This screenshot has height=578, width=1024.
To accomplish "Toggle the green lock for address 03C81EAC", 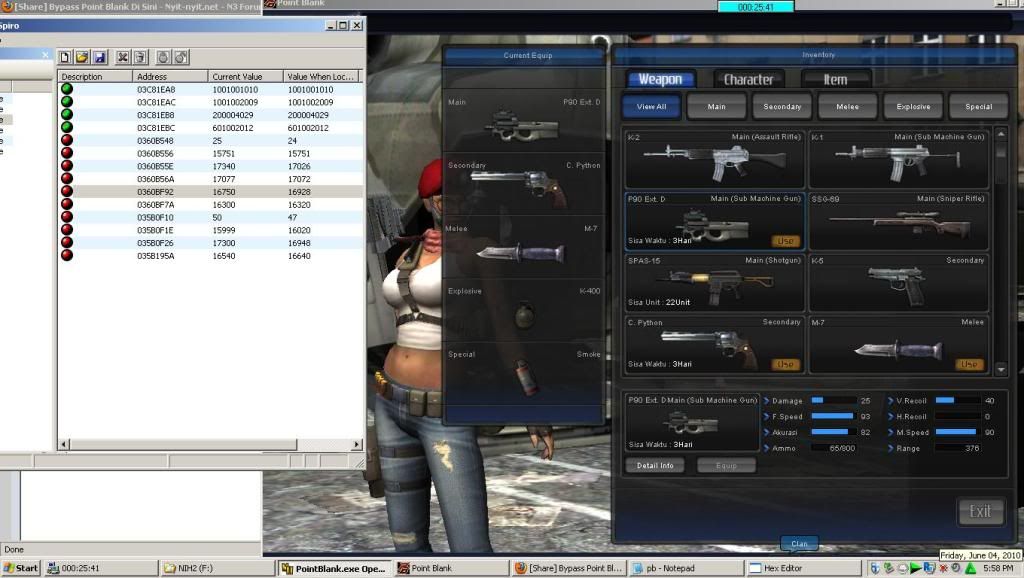I will (67, 102).
